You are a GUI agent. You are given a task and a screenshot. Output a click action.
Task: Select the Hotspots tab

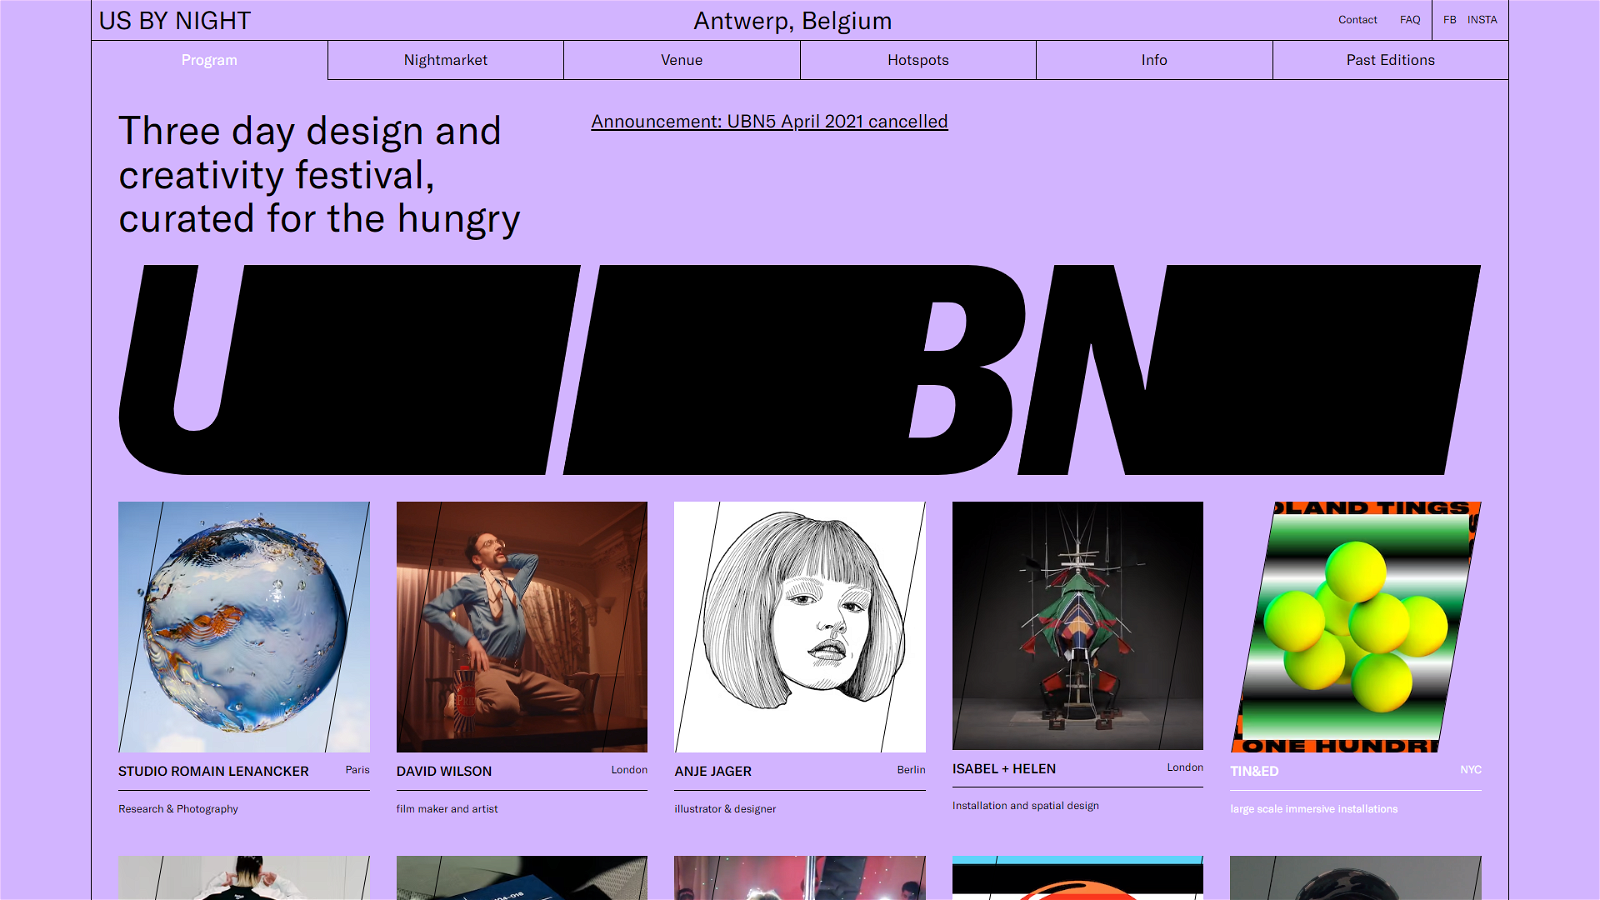point(918,60)
